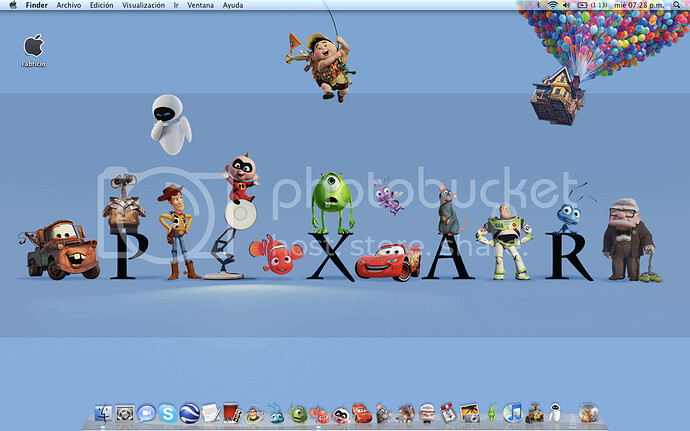Click the EVE robot Dock icon

555,412
